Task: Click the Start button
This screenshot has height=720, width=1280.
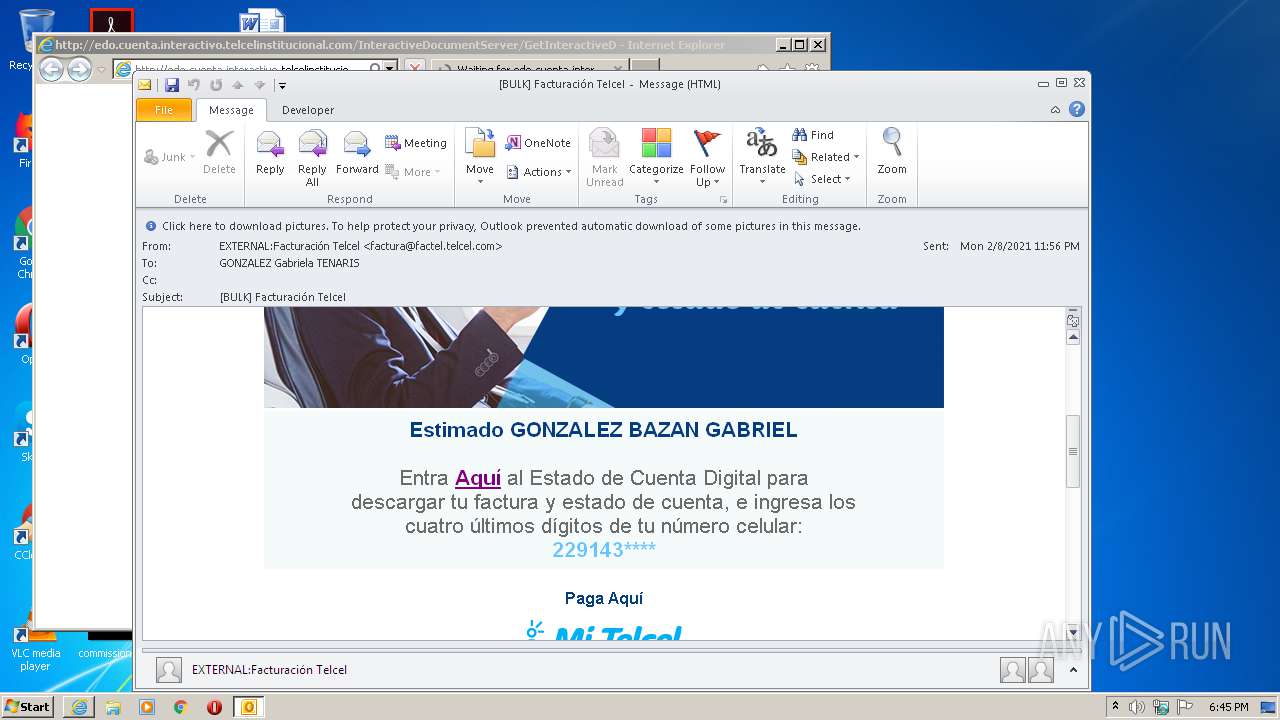Action: tap(27, 707)
